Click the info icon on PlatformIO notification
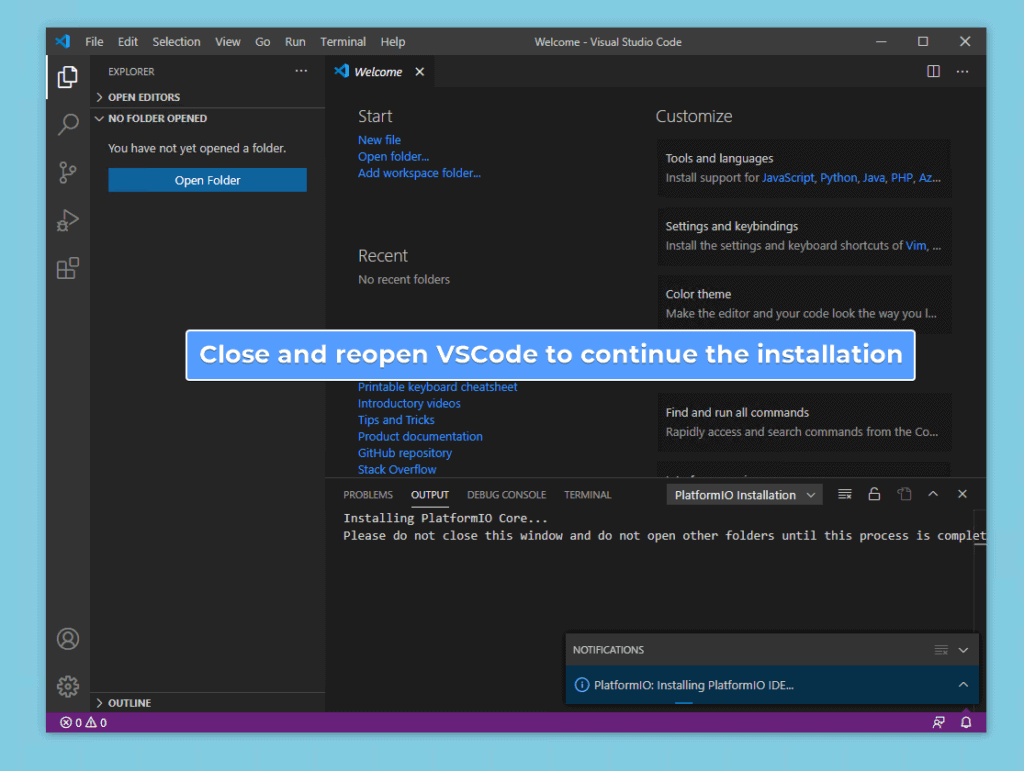Viewport: 1024px width, 771px height. pos(581,685)
